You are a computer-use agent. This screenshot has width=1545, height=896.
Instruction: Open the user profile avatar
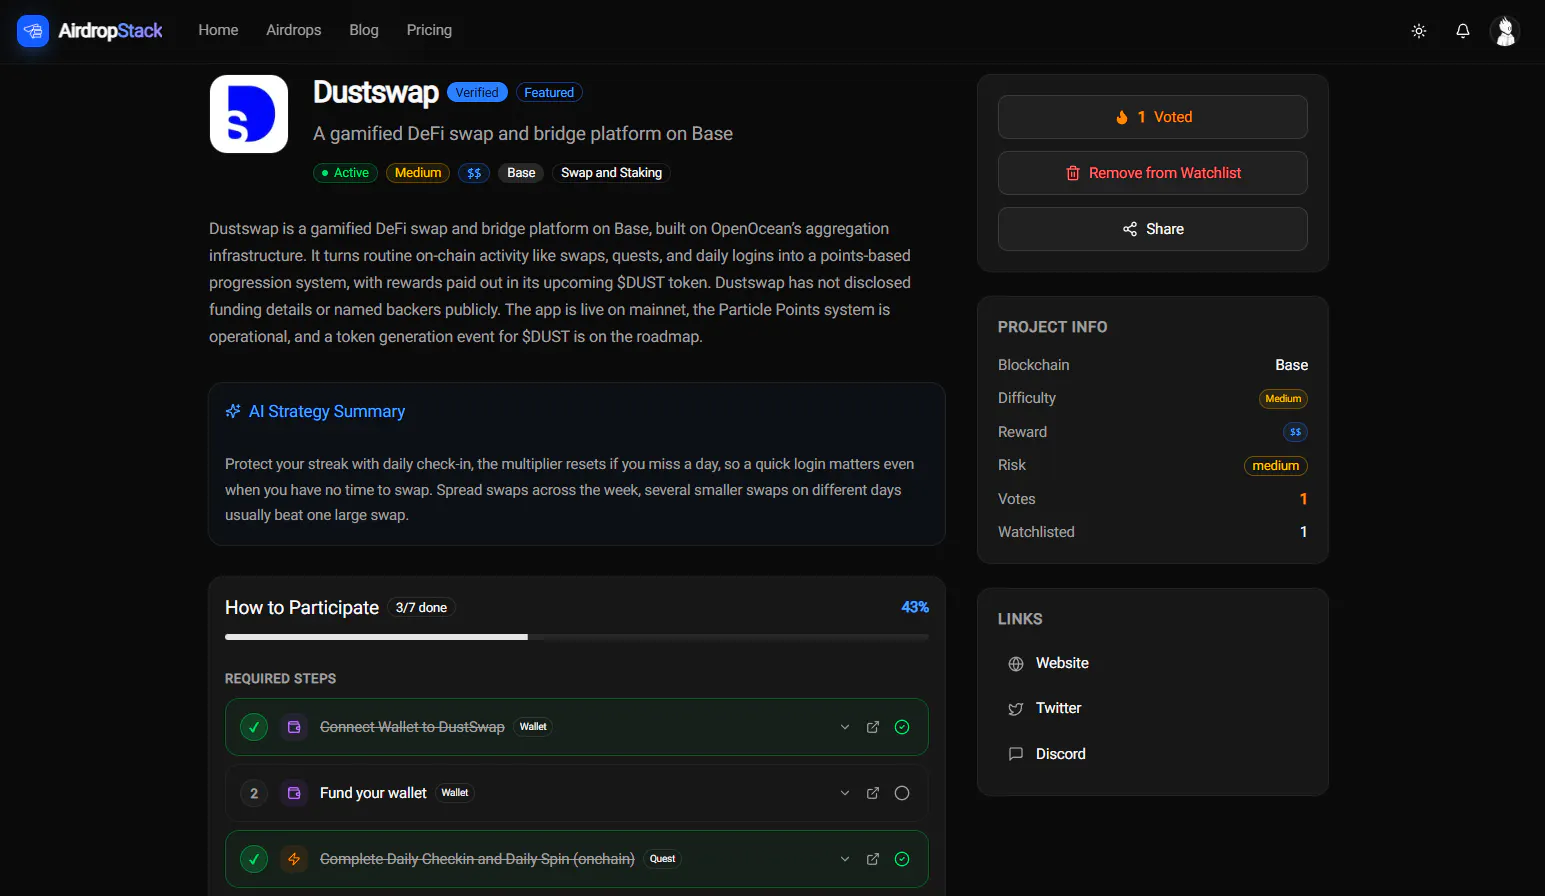(x=1505, y=31)
